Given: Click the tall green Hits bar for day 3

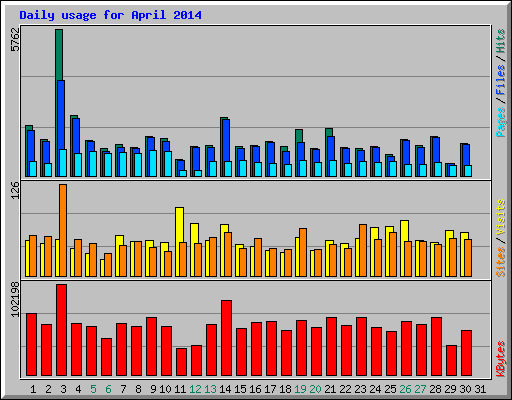Looking at the screenshot, I should (x=59, y=55).
